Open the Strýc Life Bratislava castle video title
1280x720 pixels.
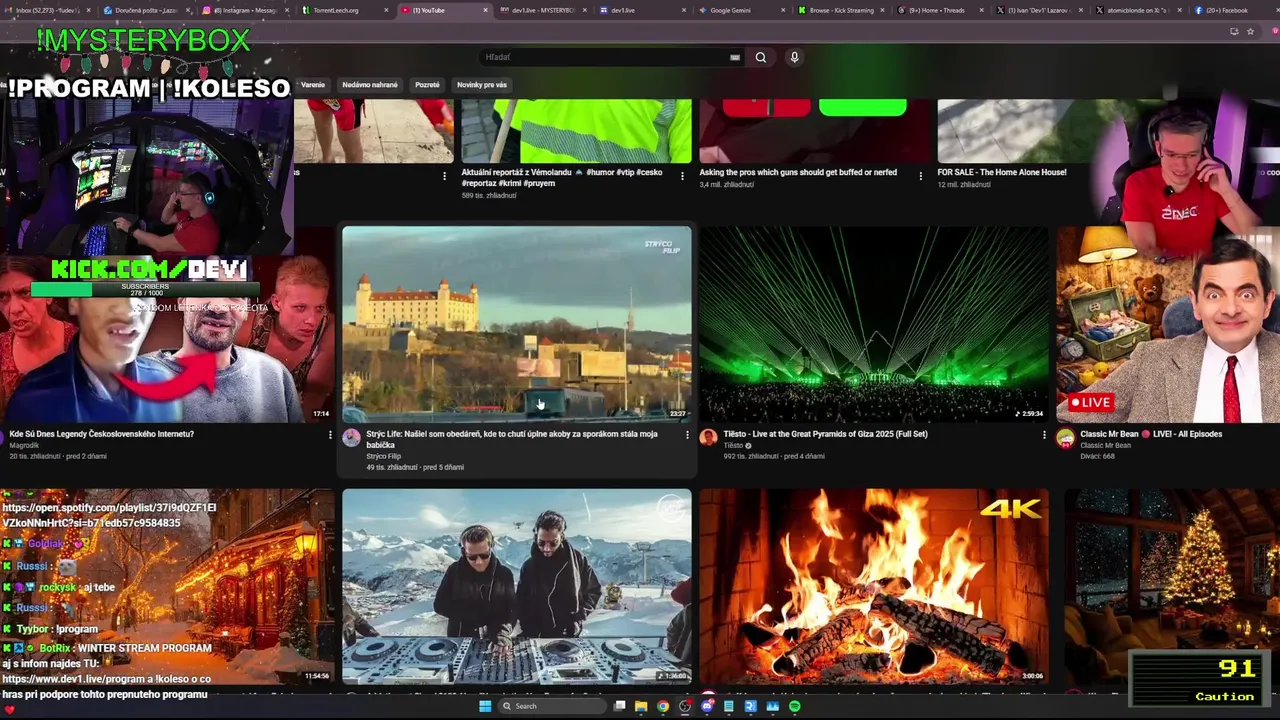(x=512, y=439)
